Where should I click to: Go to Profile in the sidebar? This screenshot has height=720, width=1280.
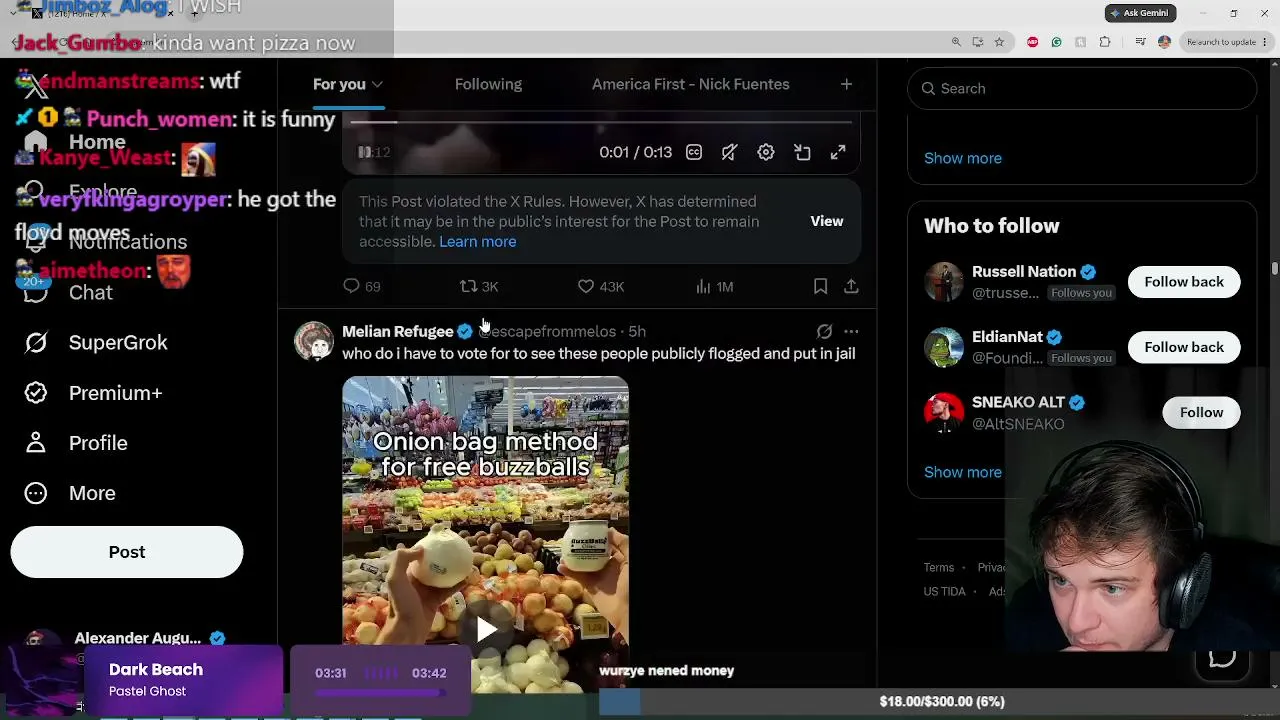[98, 443]
